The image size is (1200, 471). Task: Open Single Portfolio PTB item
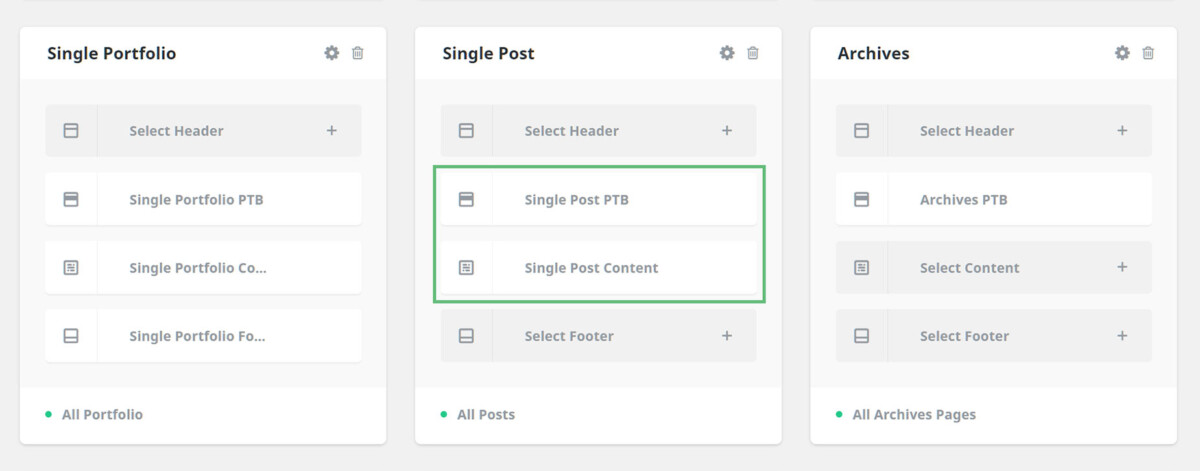pos(203,199)
